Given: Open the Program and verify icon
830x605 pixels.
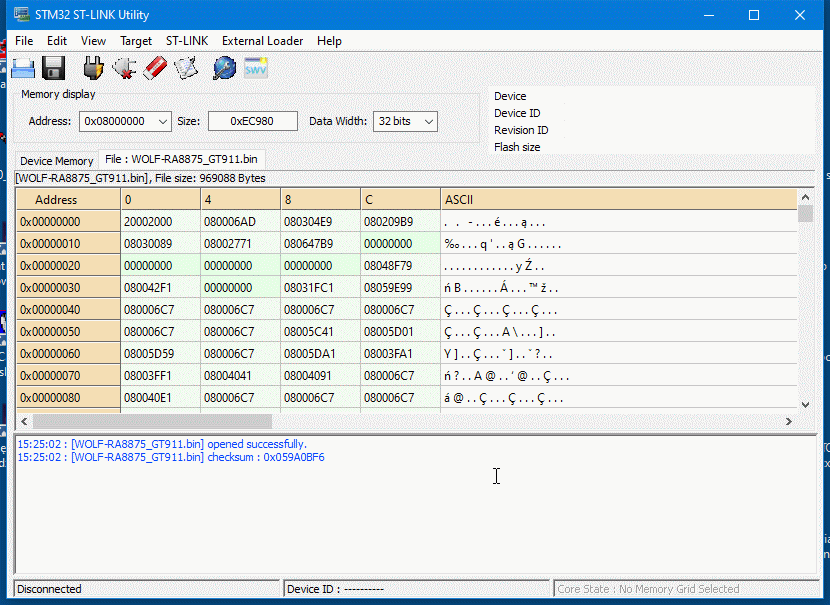Looking at the screenshot, I should [x=186, y=68].
